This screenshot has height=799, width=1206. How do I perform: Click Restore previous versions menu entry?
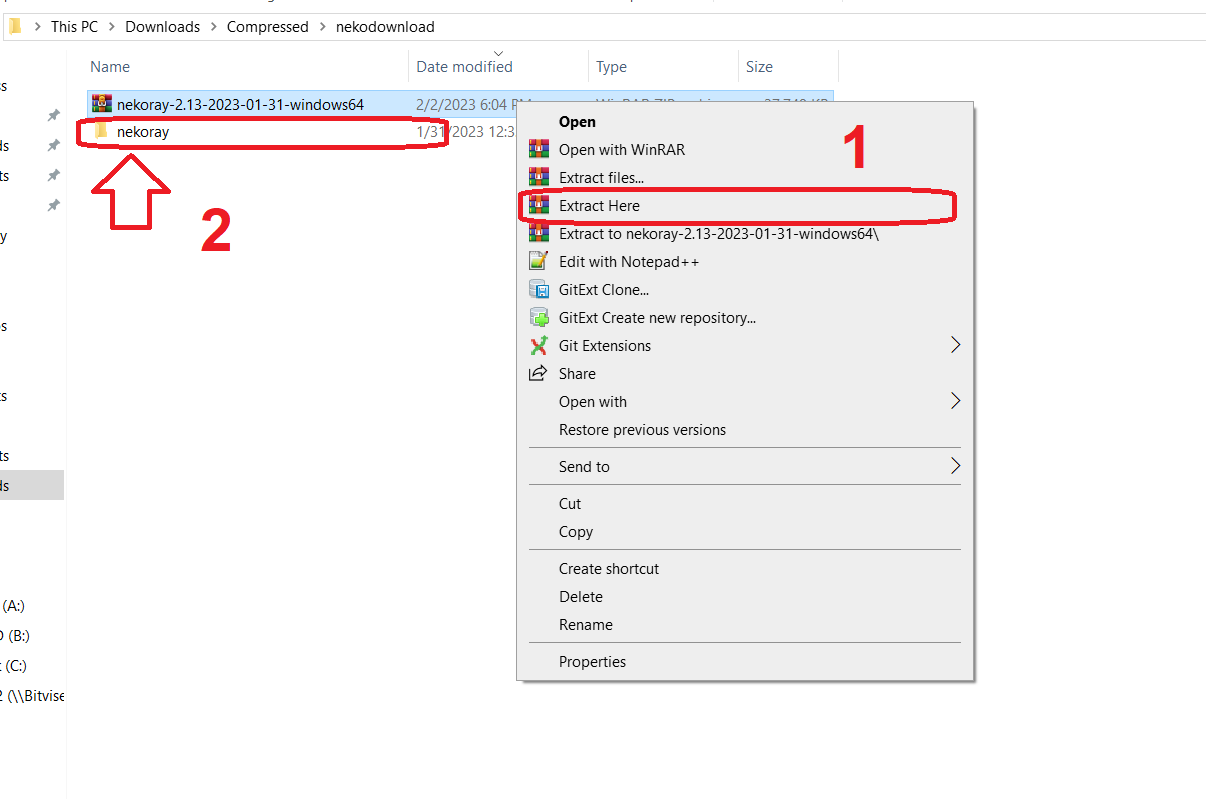pyautogui.click(x=642, y=430)
